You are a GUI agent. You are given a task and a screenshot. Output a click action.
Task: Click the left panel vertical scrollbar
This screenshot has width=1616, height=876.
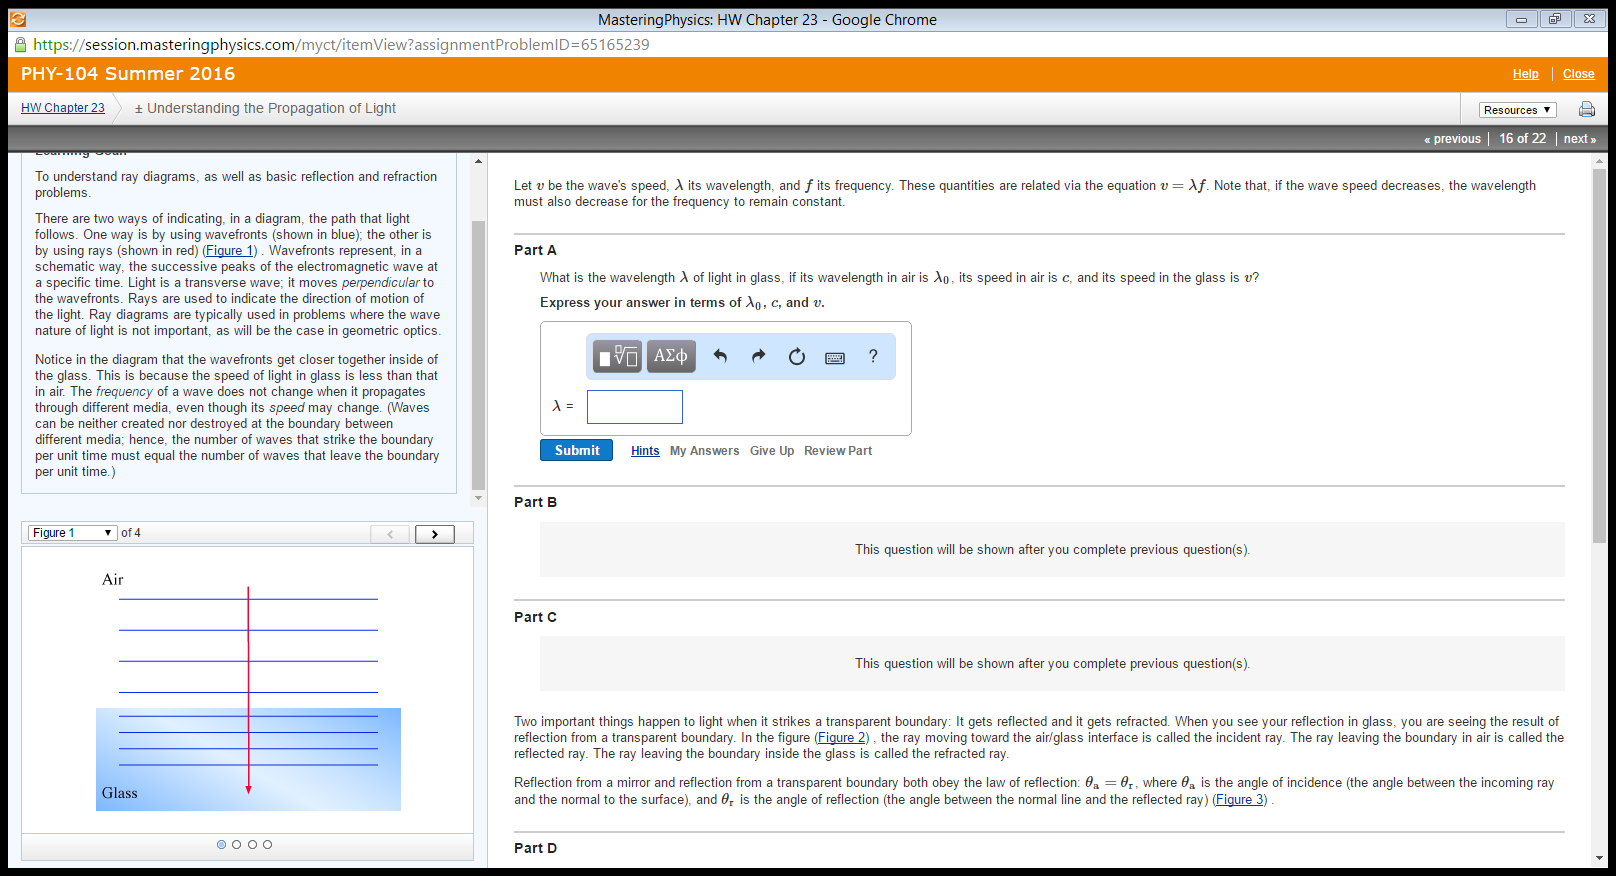coord(478,355)
